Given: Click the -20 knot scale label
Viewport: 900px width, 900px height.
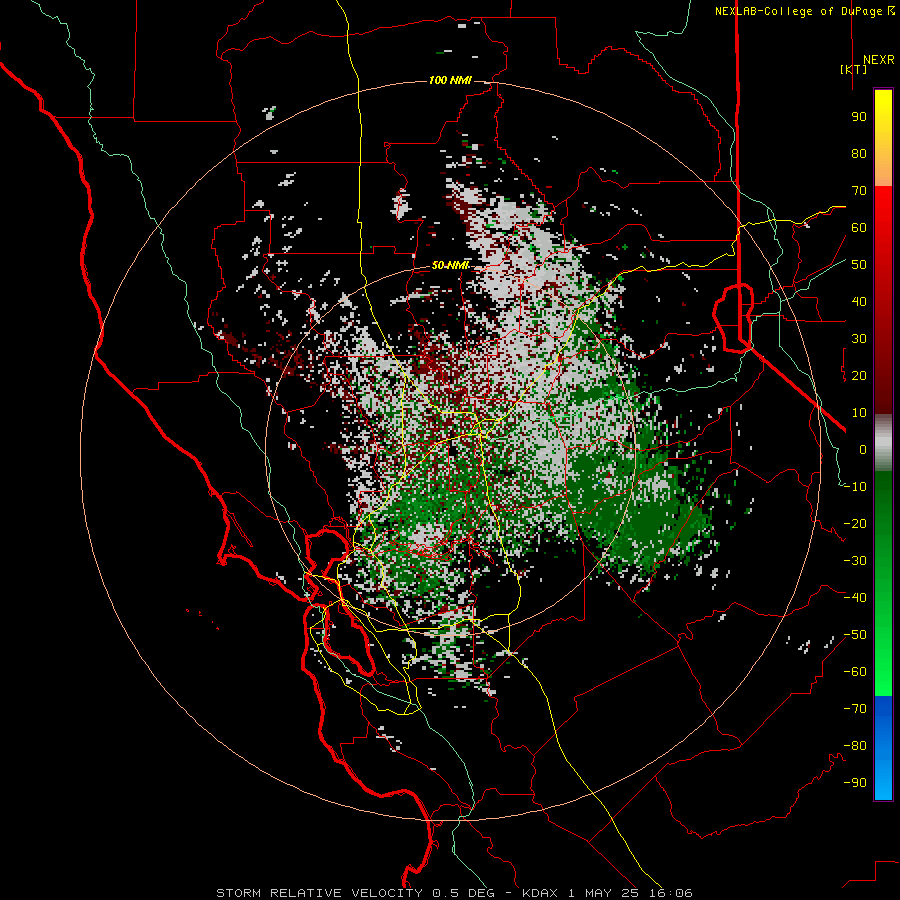Looking at the screenshot, I should coord(855,524).
